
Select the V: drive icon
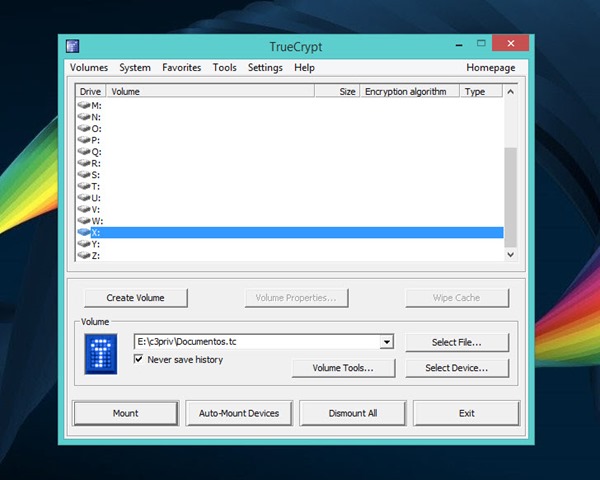pos(84,209)
